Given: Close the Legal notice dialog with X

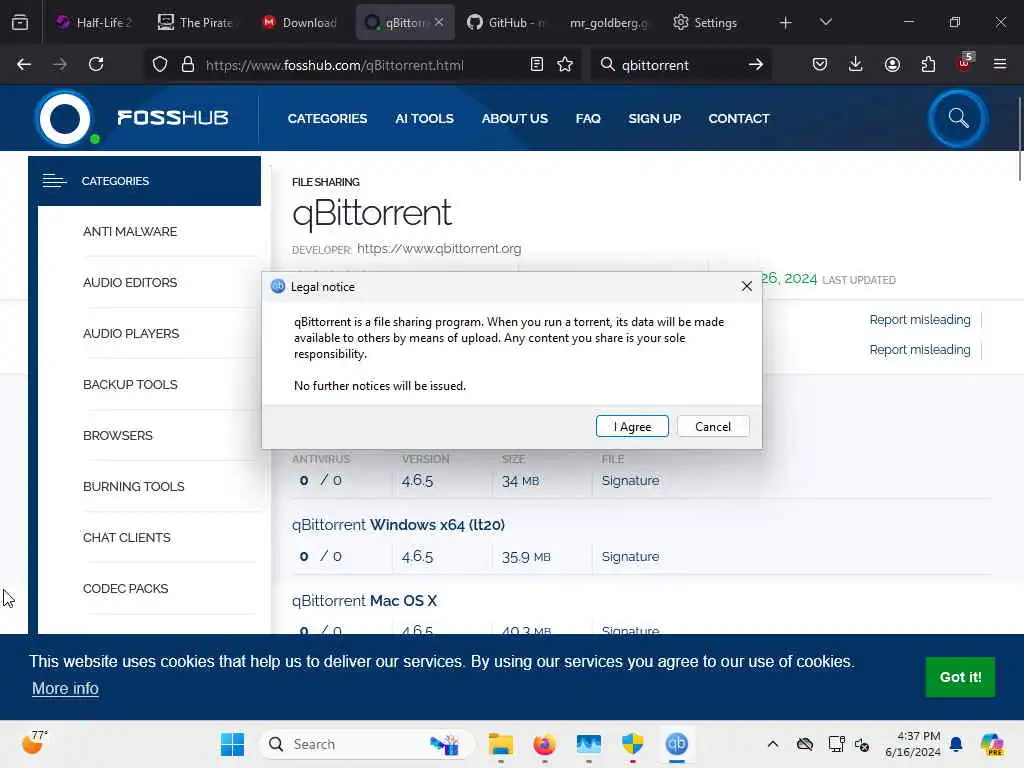Looking at the screenshot, I should pyautogui.click(x=746, y=286).
